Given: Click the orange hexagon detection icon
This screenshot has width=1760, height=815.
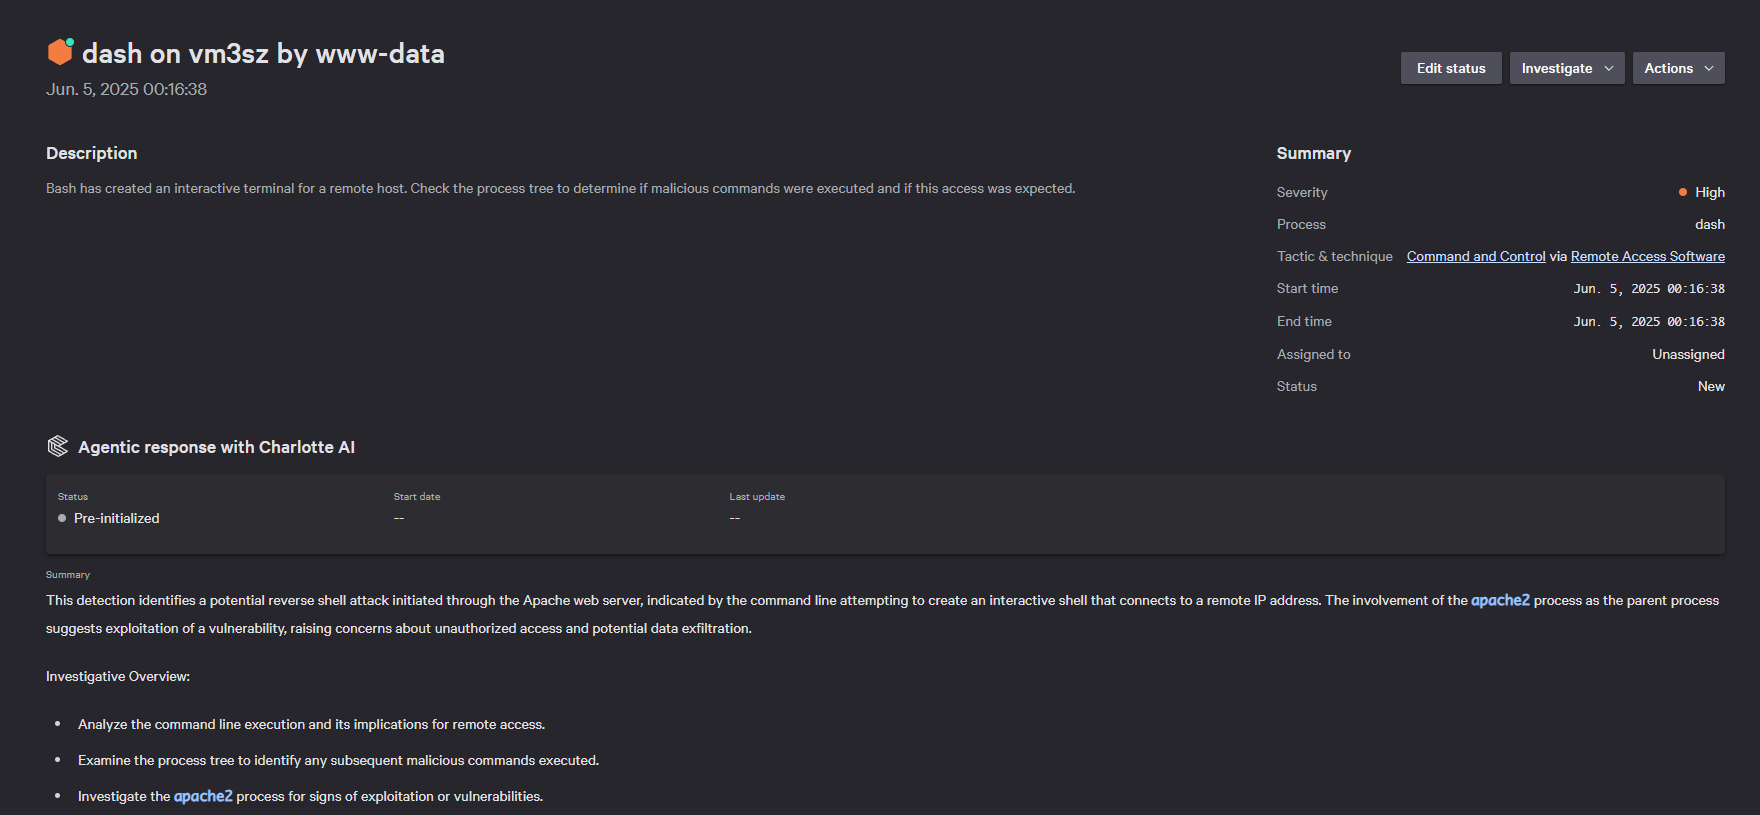Looking at the screenshot, I should pos(60,52).
